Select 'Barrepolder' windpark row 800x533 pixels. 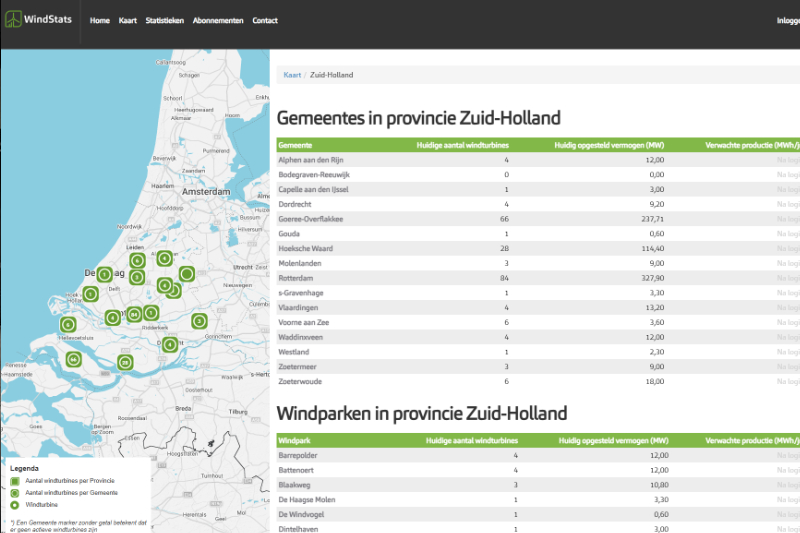pos(298,455)
